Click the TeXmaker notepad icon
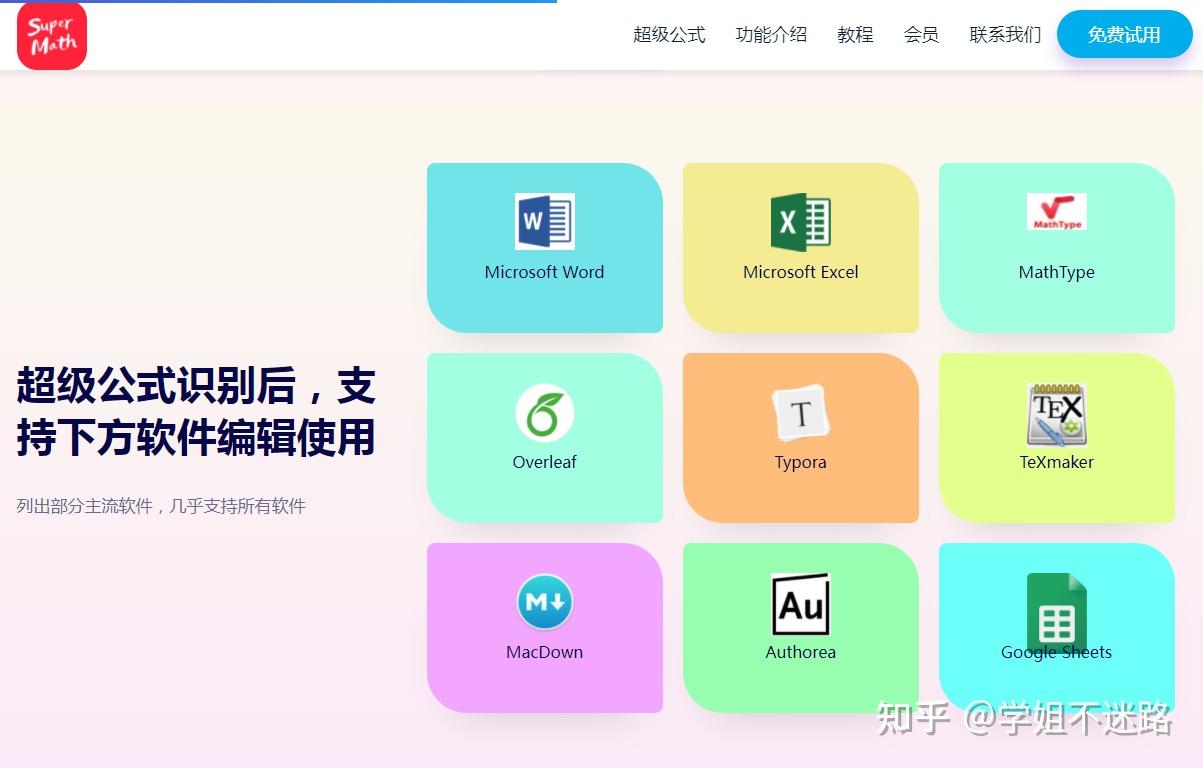The image size is (1203, 768). click(x=1056, y=414)
